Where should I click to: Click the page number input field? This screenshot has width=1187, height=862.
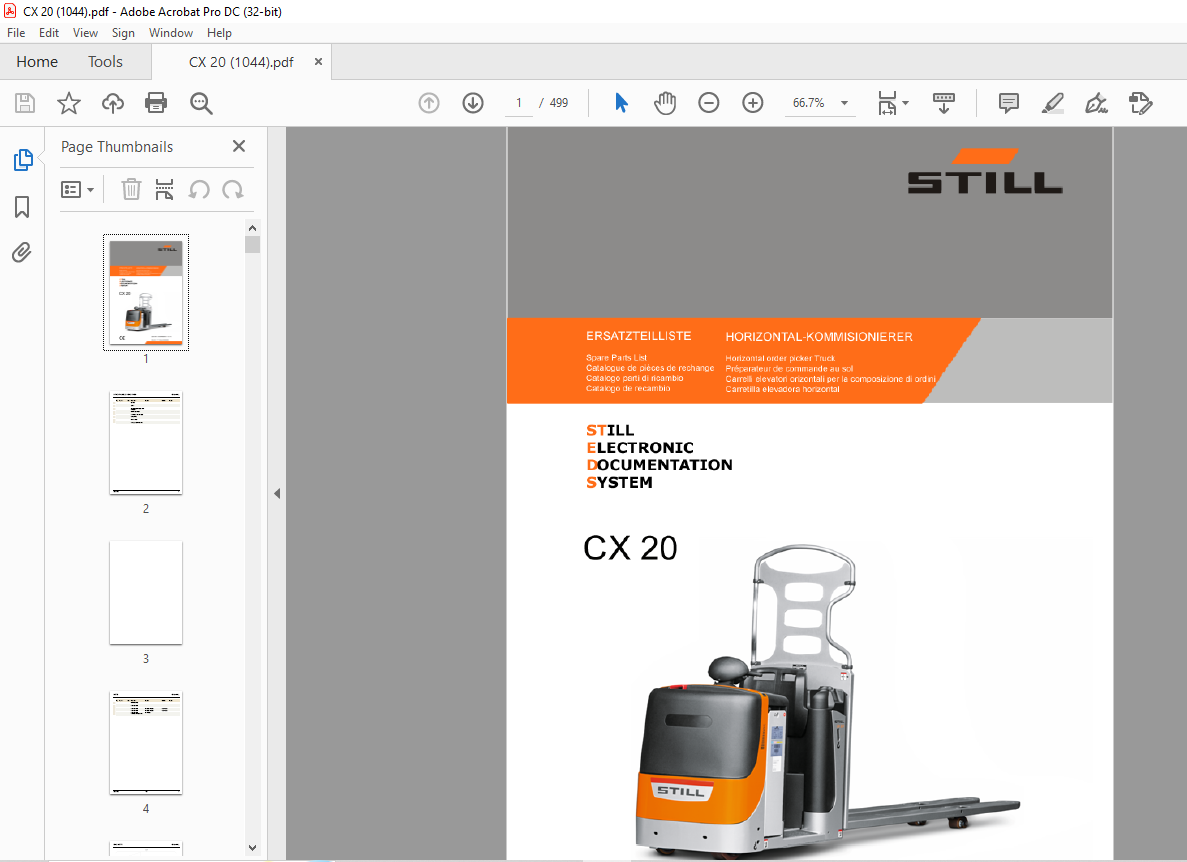[519, 103]
